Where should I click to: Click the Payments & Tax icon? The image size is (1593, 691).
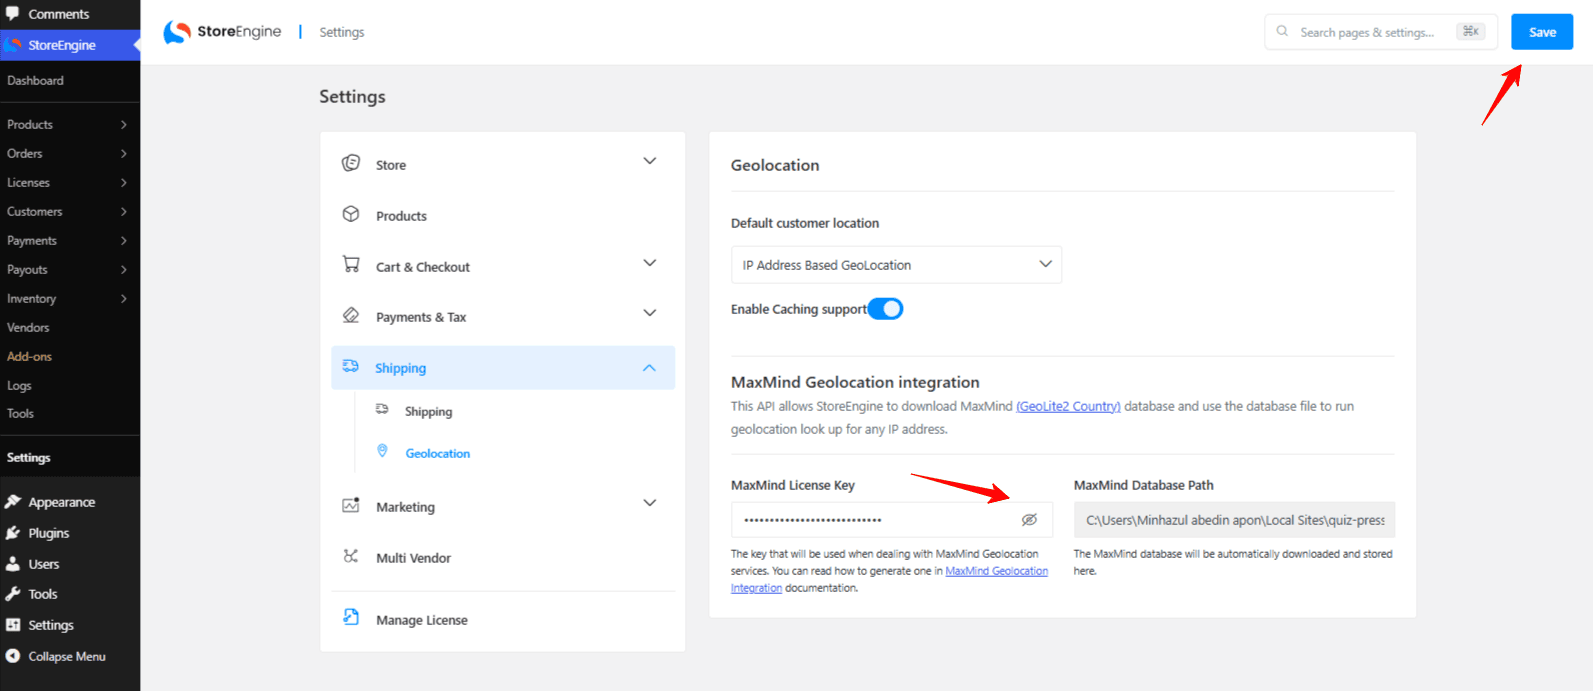(x=351, y=315)
